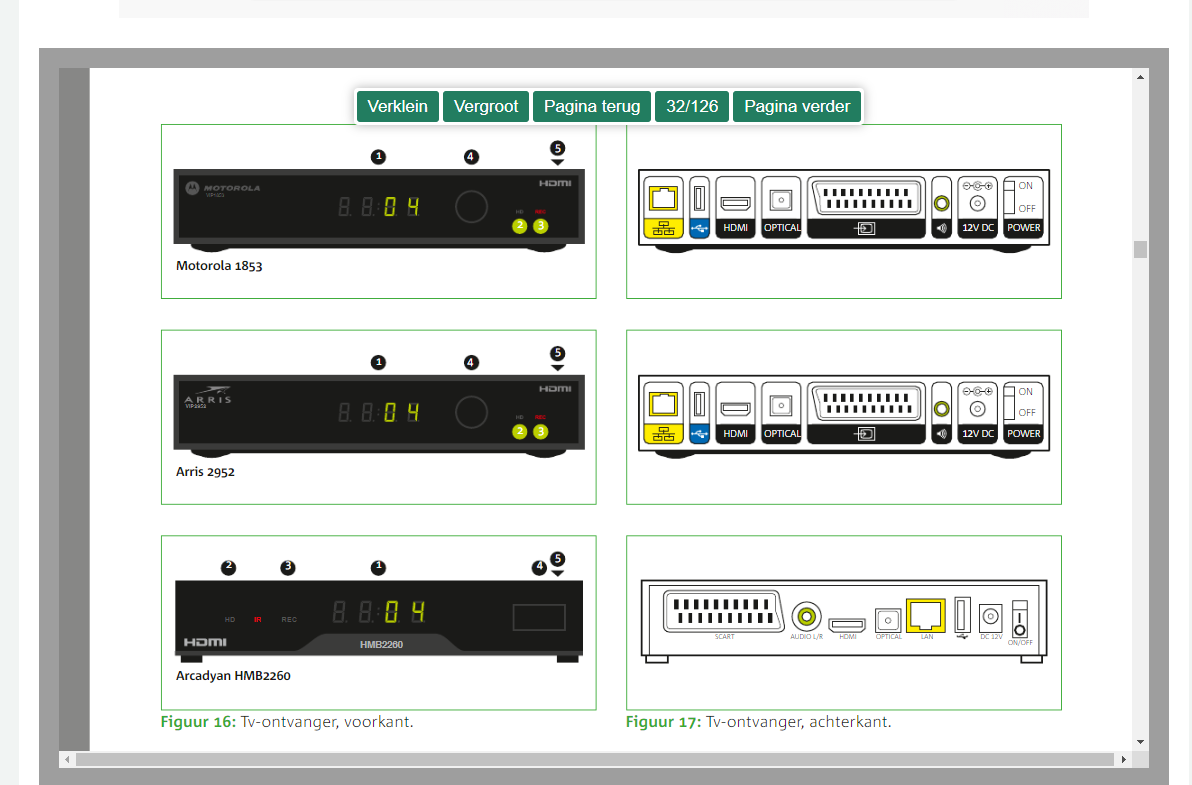
Task: Click the Figuur 17 caption text
Action: coord(758,722)
